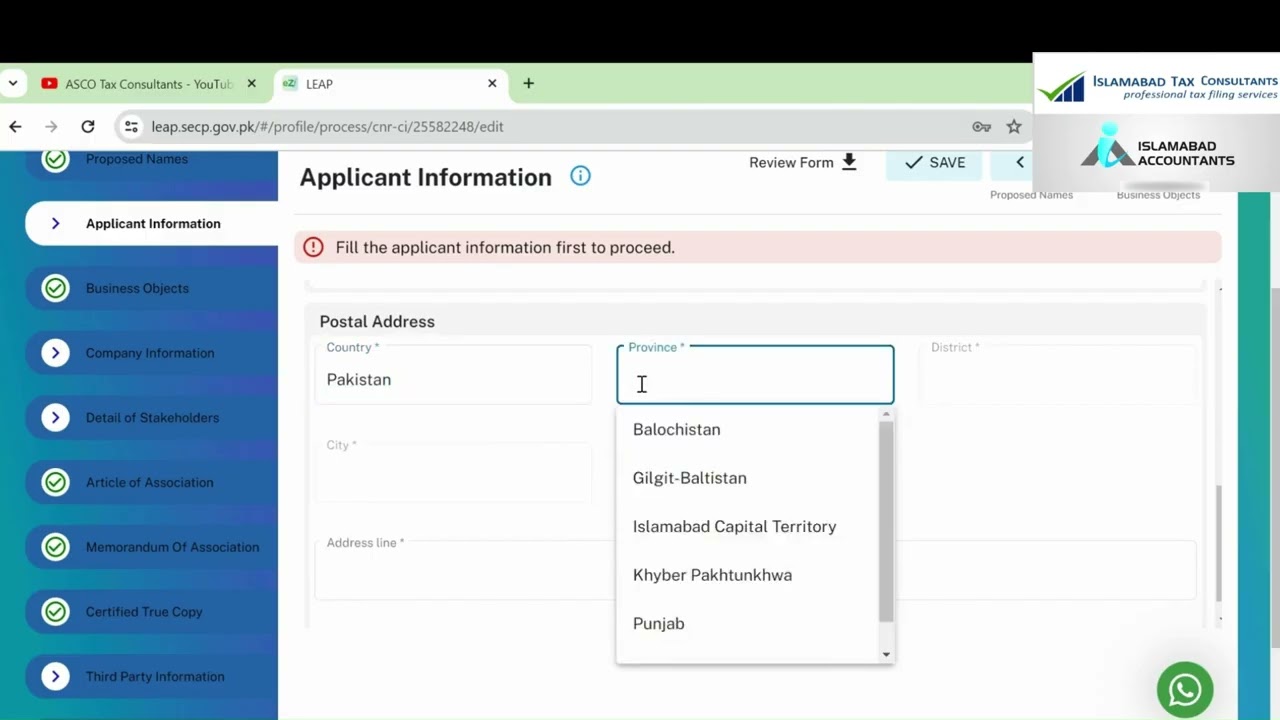Bookmark this page with the star icon

(1014, 126)
